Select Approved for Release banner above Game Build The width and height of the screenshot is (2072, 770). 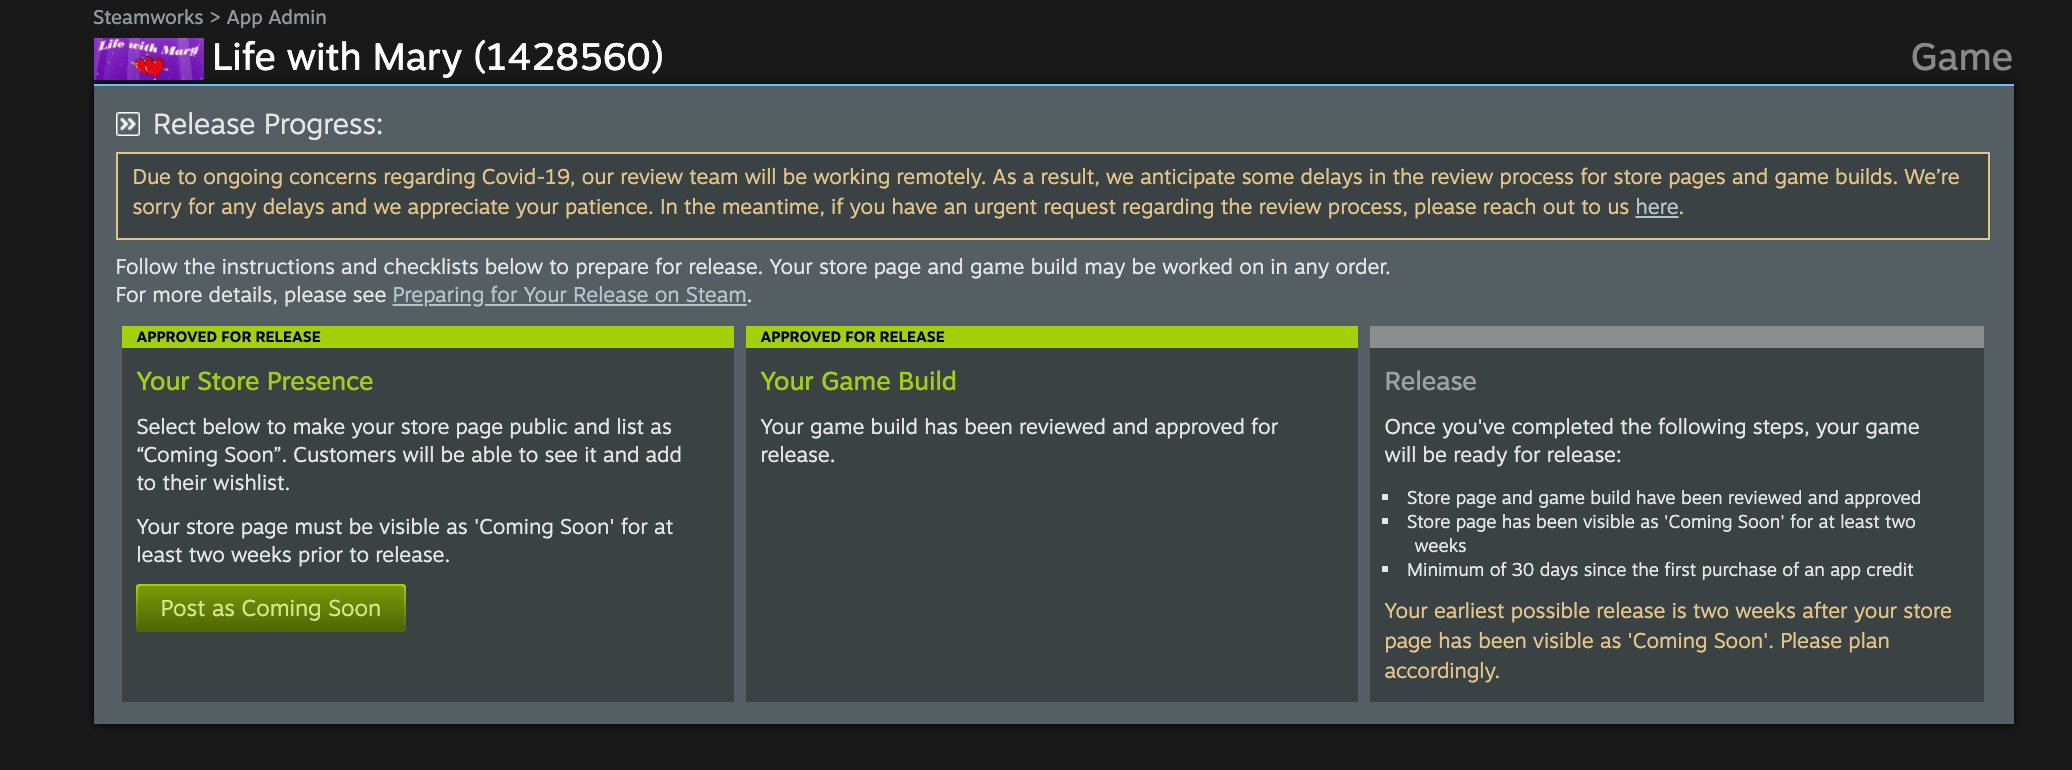tap(1052, 337)
